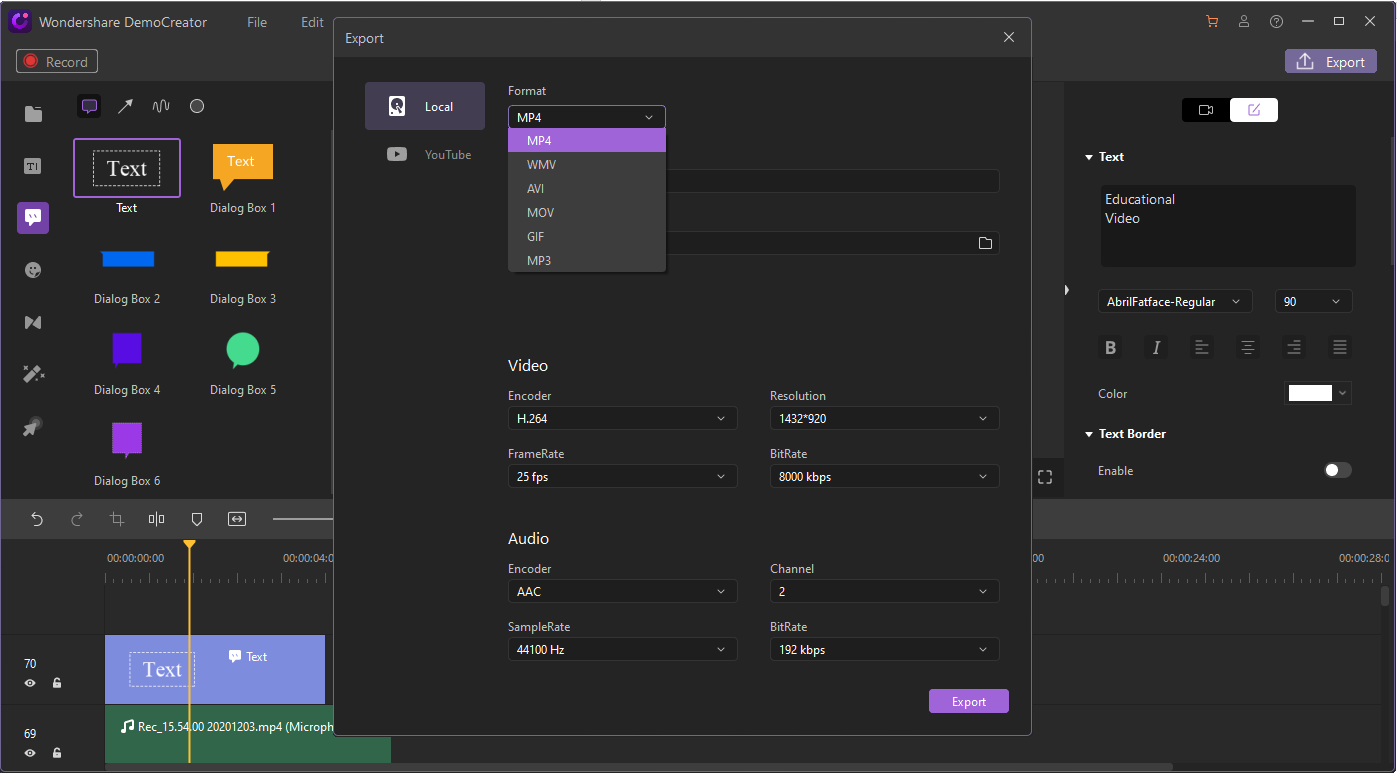Open the font dropdown AbrilFatface-Regular
The width and height of the screenshot is (1397, 773).
[1174, 302]
